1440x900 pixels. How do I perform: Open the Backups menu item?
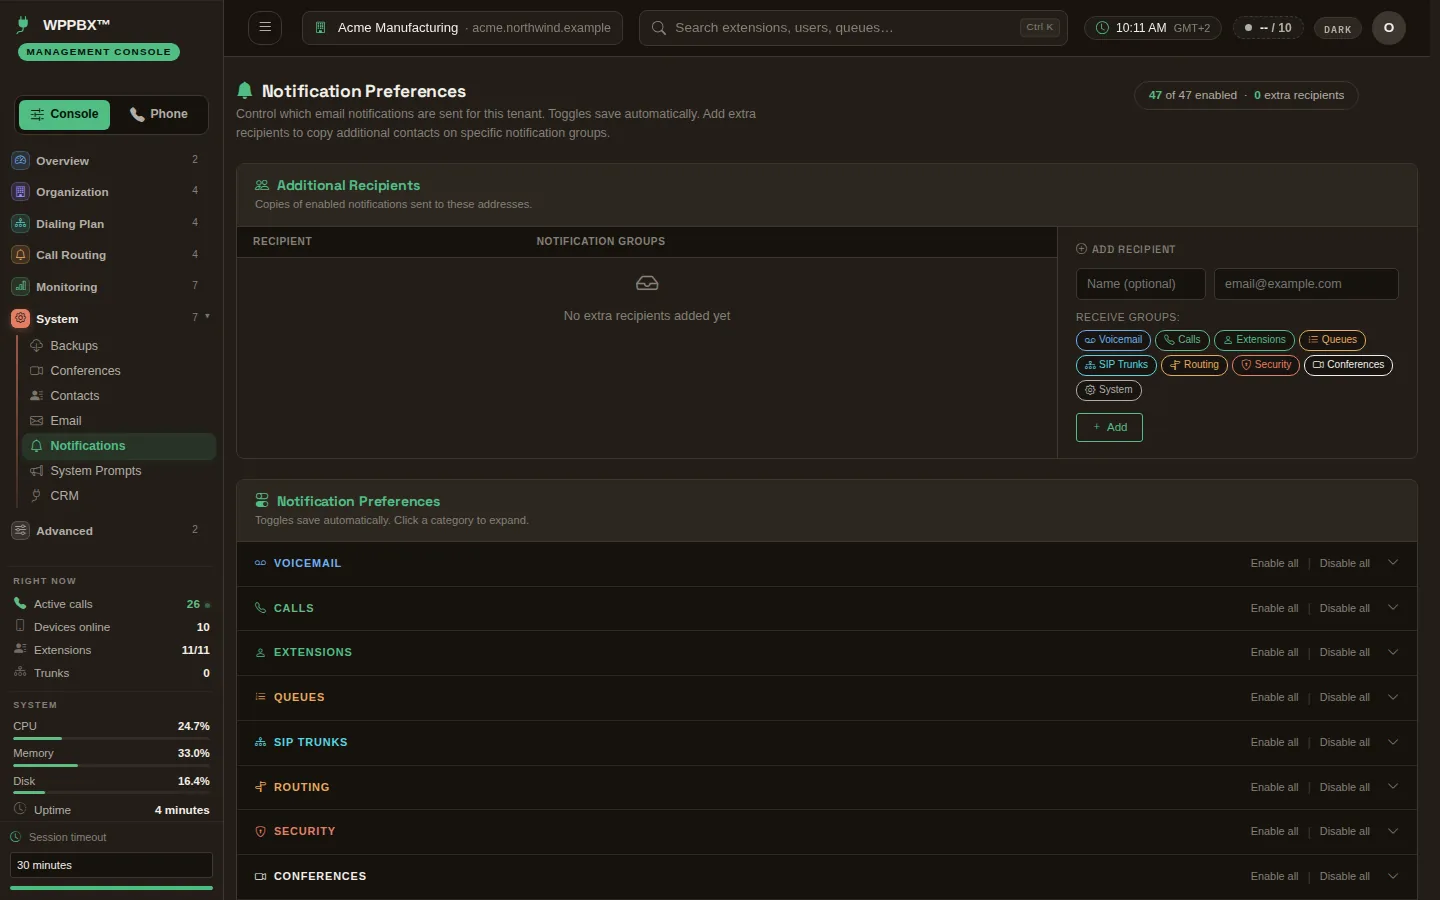point(119,346)
